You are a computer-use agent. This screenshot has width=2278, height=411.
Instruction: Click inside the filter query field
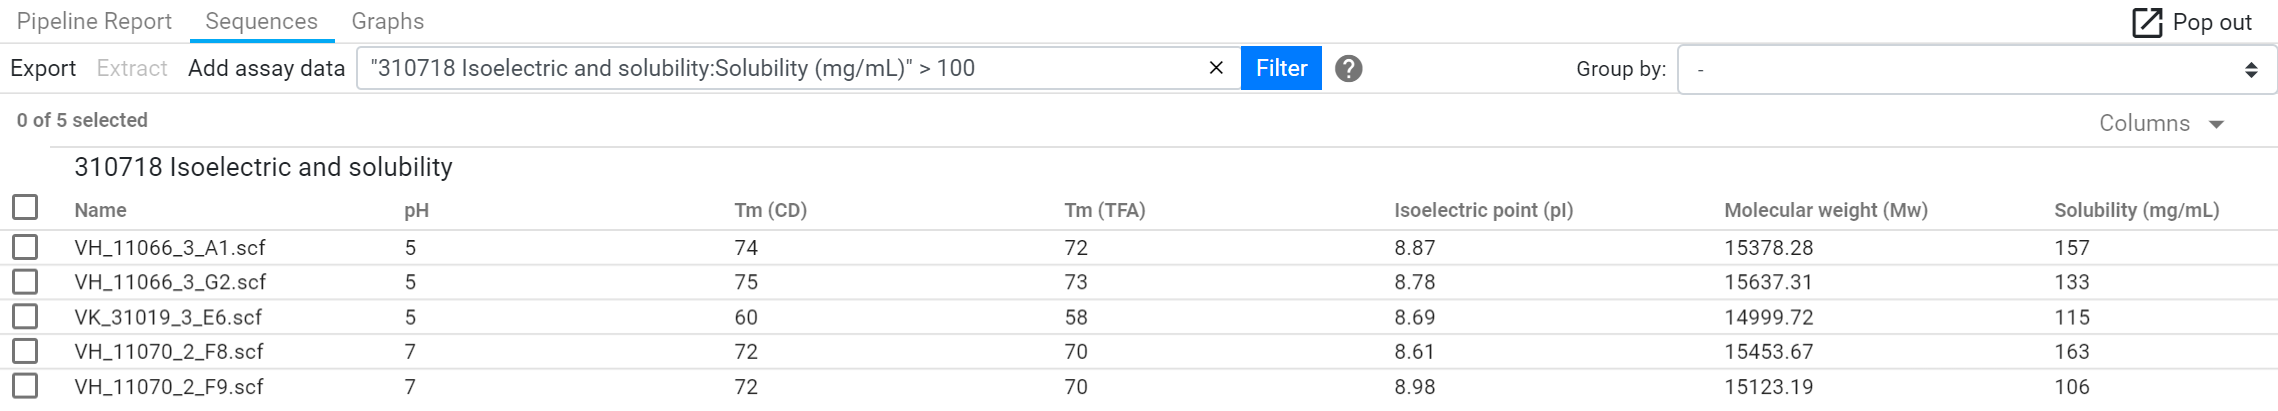click(x=780, y=68)
